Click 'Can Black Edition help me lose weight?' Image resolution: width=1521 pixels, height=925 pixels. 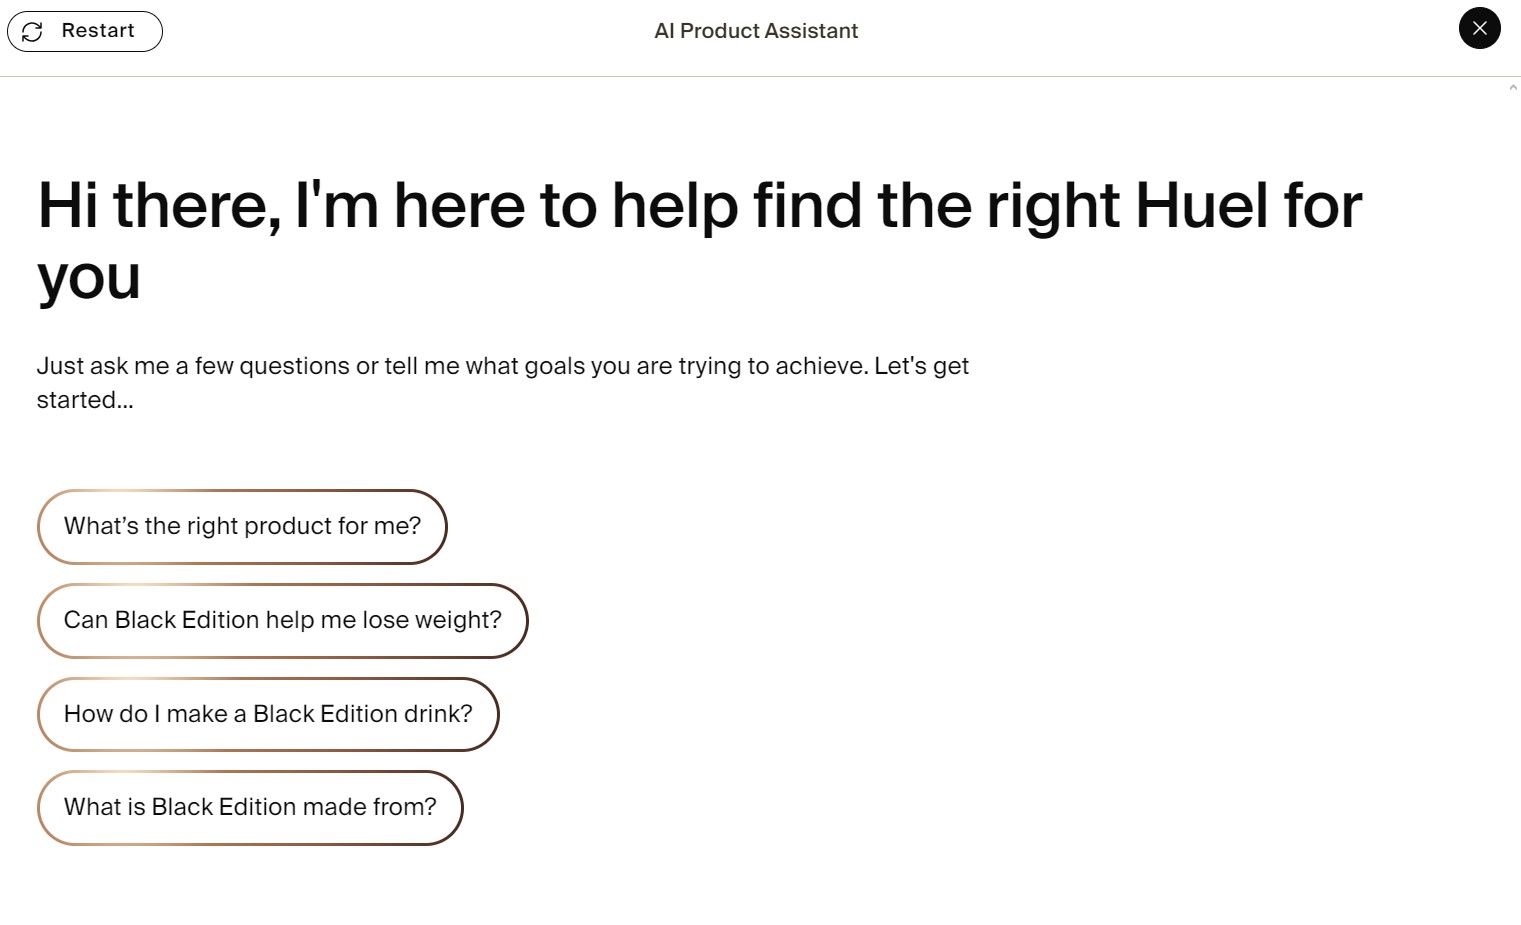pyautogui.click(x=282, y=620)
